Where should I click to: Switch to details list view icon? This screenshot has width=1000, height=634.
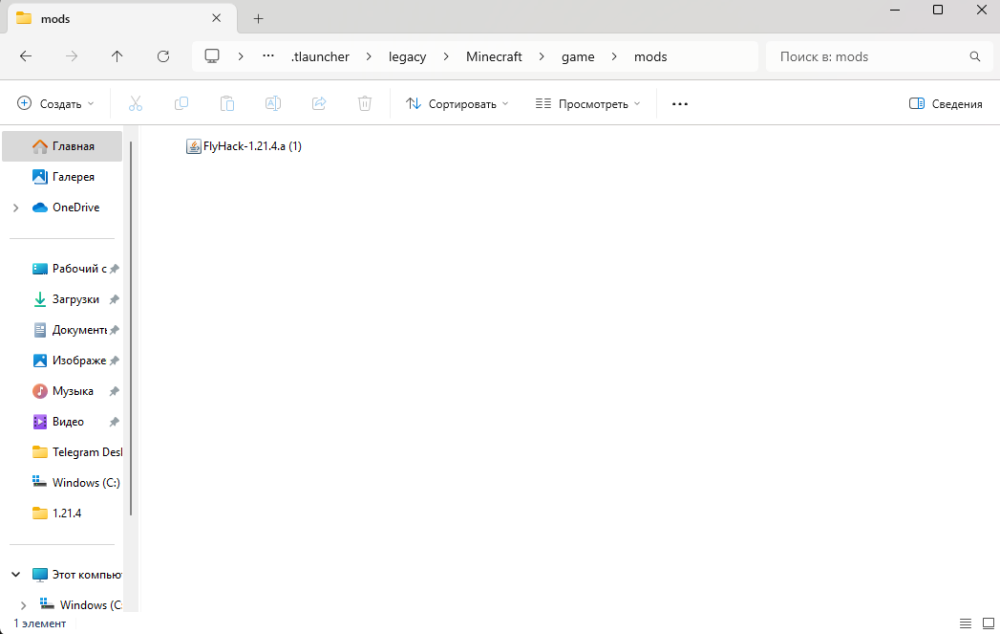click(x=966, y=623)
